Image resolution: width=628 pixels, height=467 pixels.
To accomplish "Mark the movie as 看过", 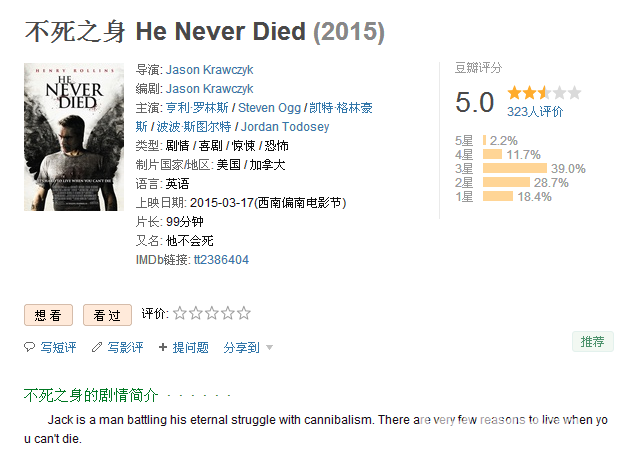I will [107, 315].
